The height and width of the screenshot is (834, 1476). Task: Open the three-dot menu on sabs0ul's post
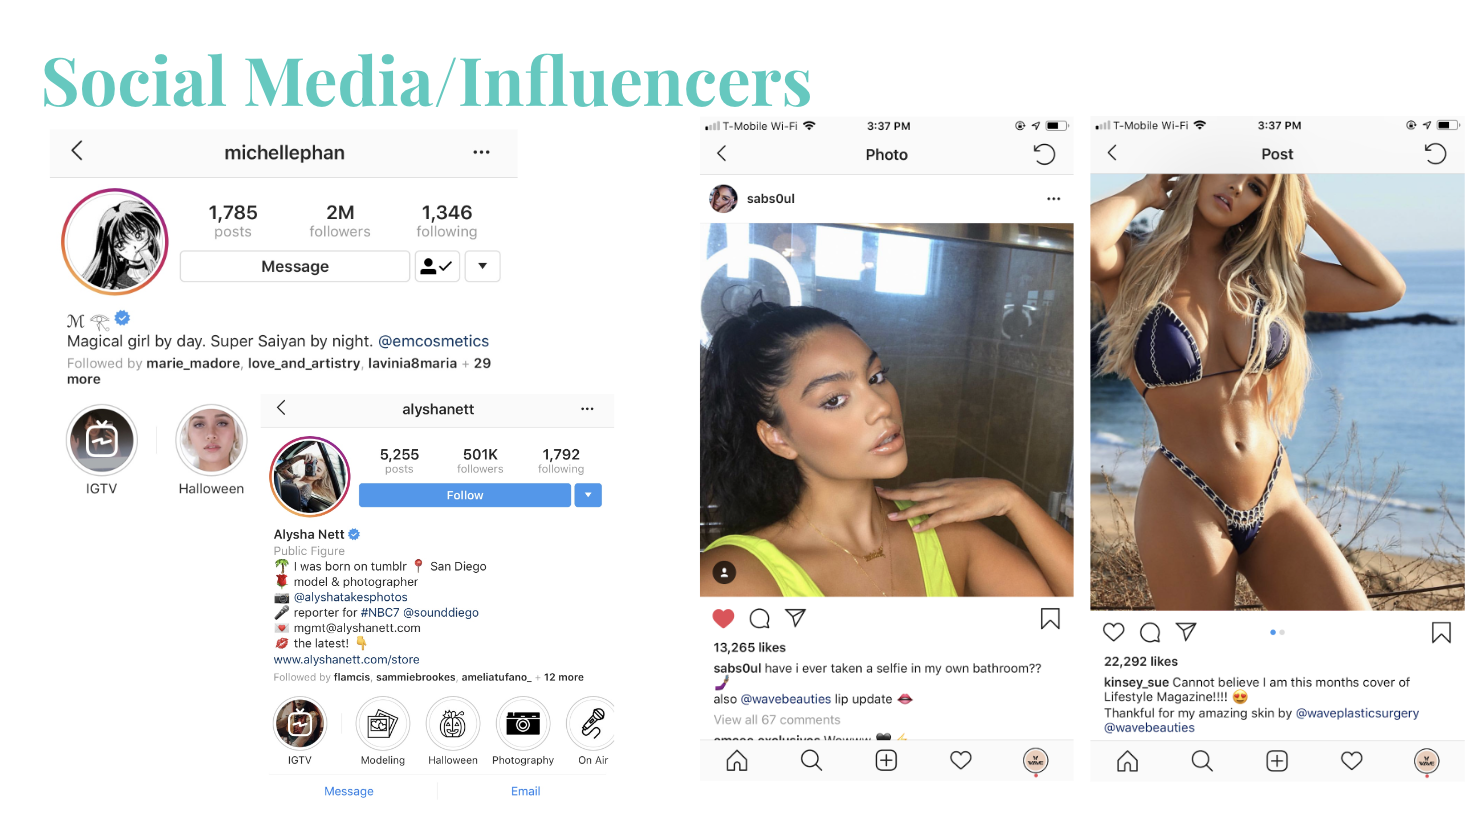click(x=1053, y=199)
